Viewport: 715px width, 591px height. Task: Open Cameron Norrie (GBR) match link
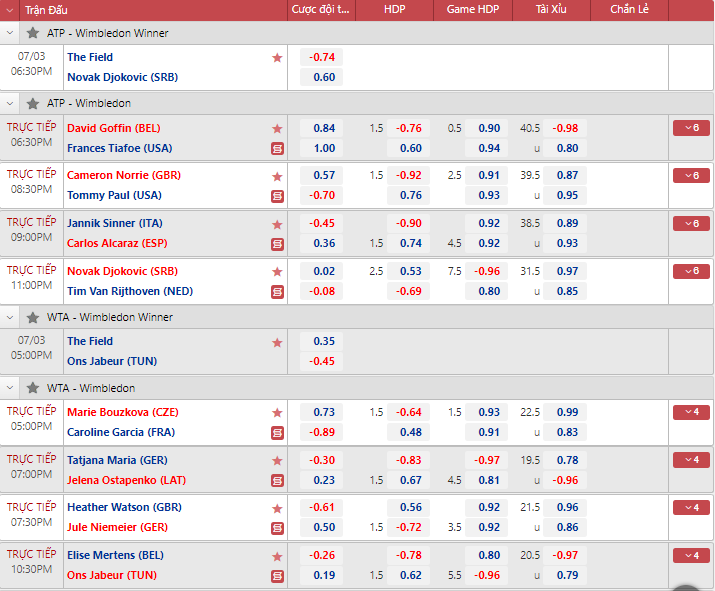point(124,176)
